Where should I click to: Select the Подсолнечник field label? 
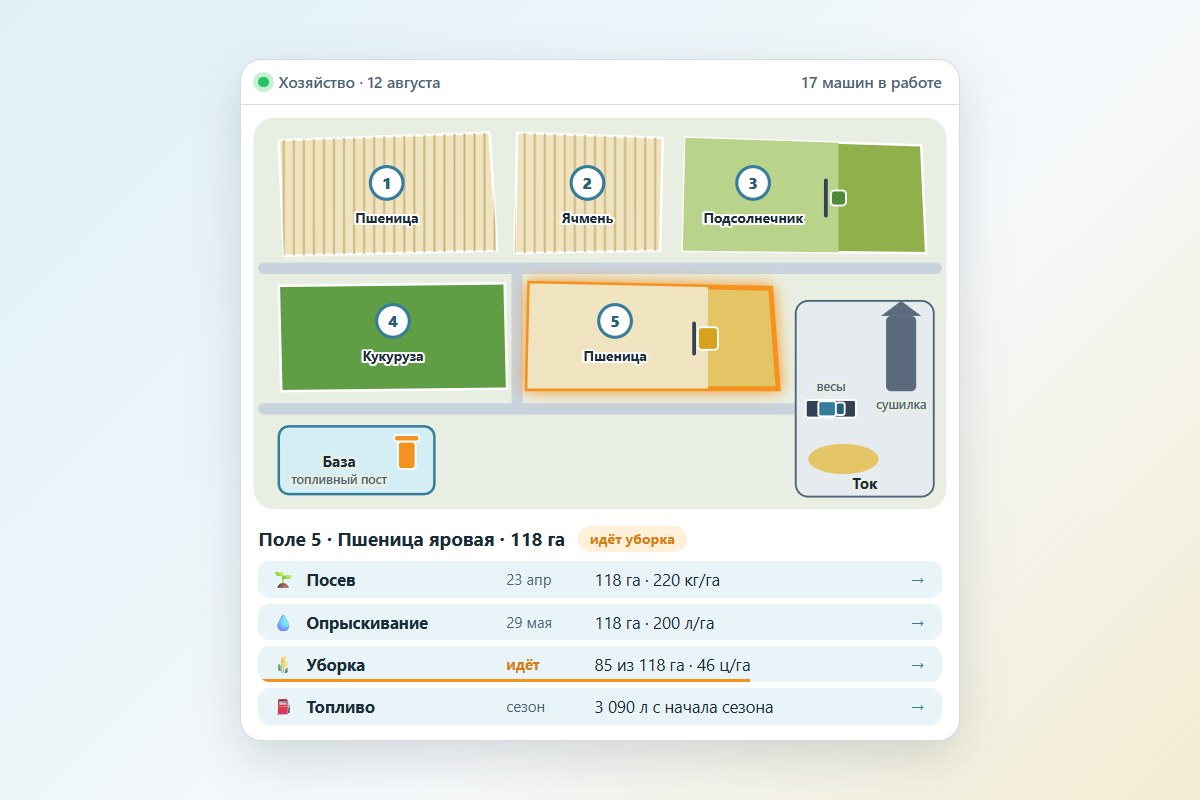(753, 218)
